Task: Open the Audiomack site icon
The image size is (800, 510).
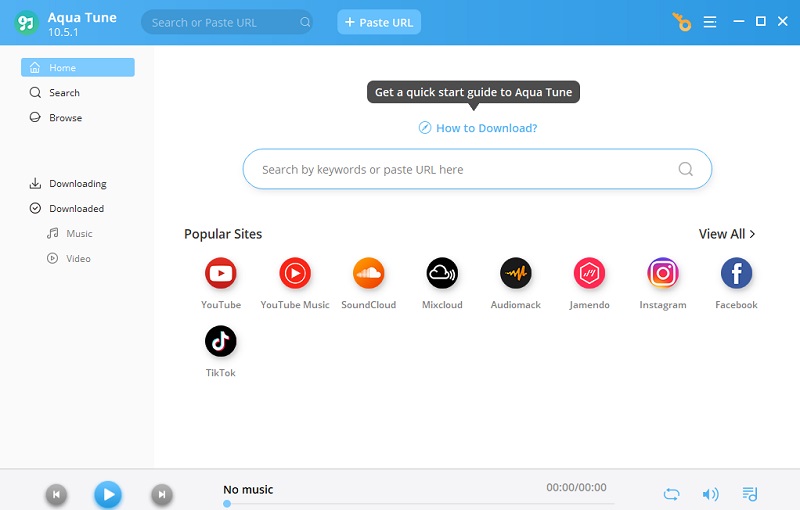Action: (x=516, y=273)
